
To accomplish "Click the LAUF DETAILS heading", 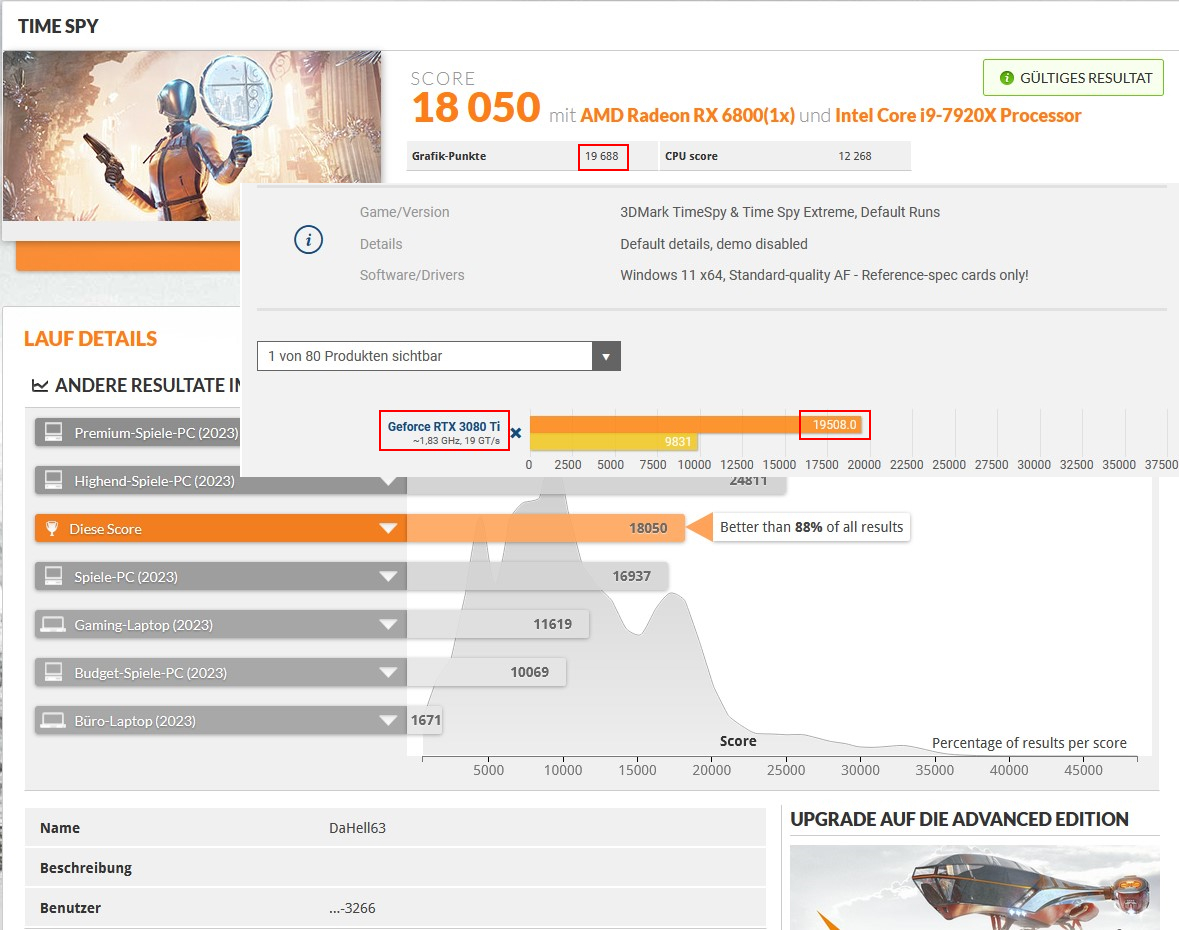I will (90, 338).
